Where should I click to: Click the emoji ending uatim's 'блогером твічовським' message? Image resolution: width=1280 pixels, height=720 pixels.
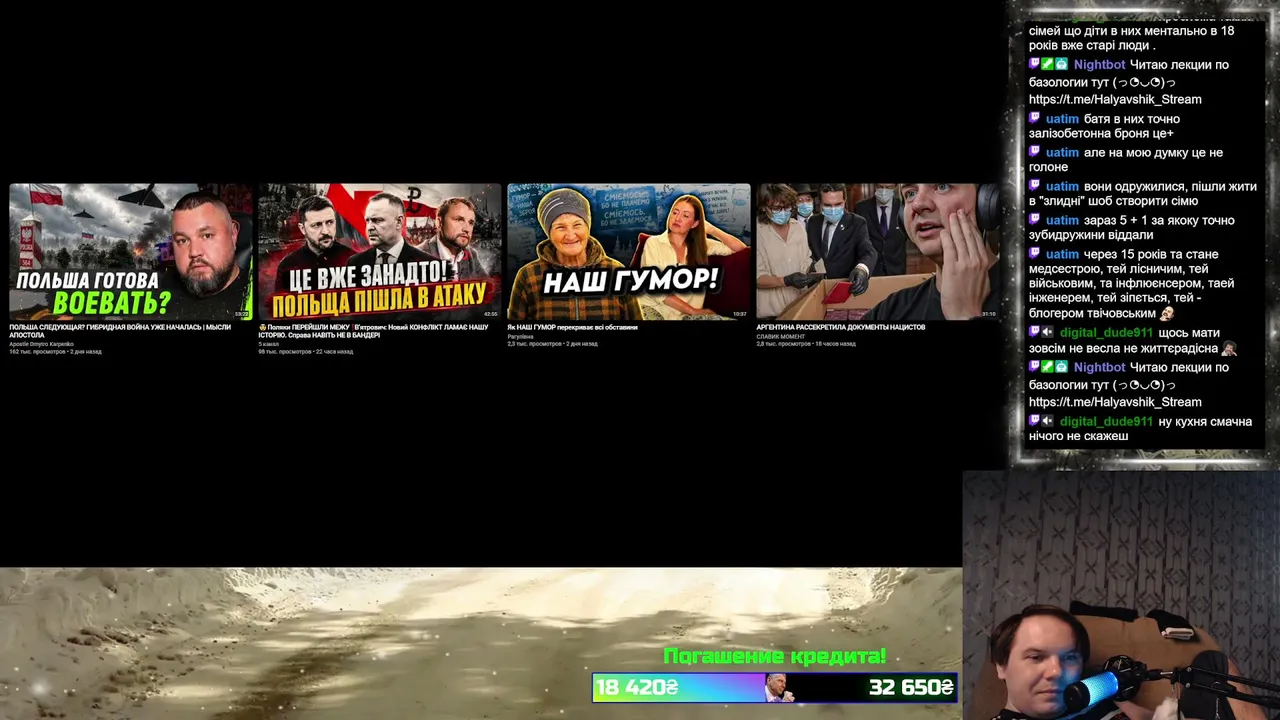tap(1167, 313)
